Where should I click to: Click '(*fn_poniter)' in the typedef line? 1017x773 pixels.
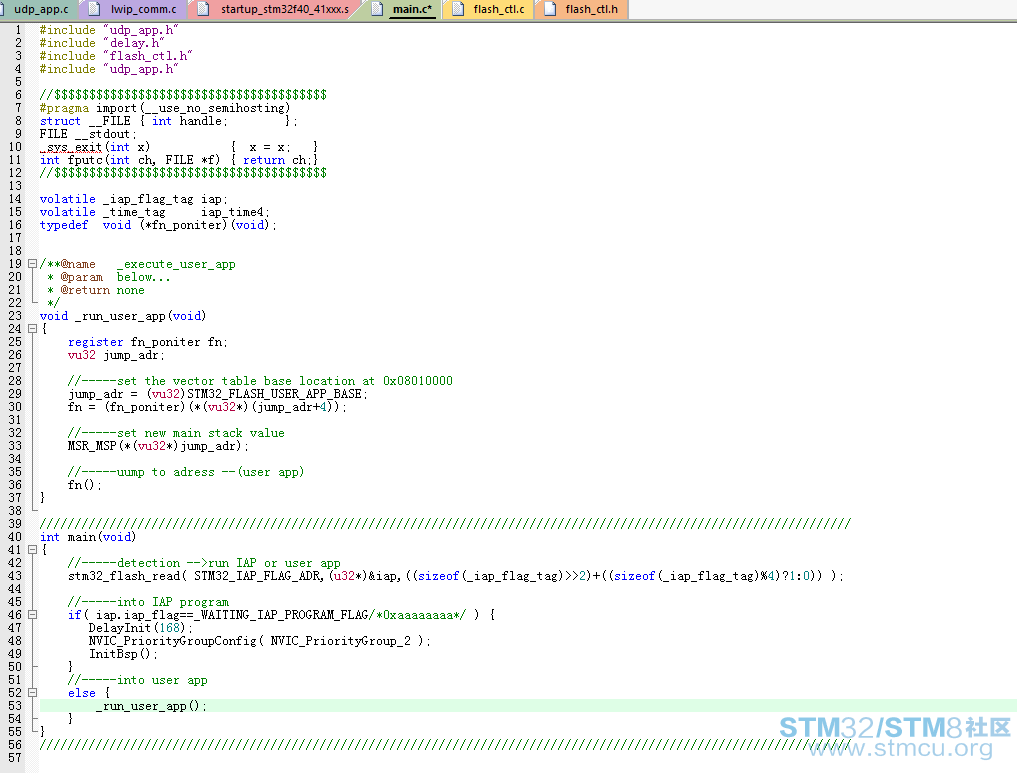pyautogui.click(x=184, y=225)
